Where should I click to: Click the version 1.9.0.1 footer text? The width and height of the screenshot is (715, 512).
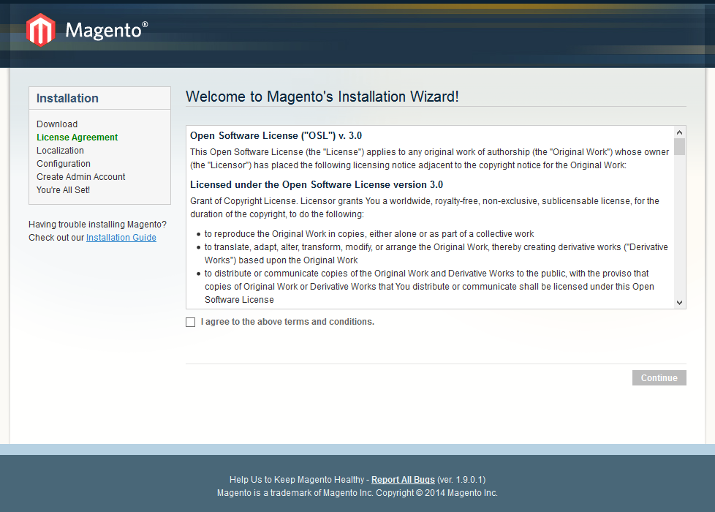[461, 480]
